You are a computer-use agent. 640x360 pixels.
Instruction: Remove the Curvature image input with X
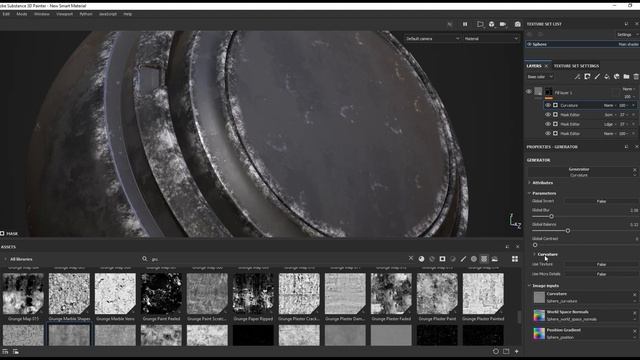pos(635,294)
